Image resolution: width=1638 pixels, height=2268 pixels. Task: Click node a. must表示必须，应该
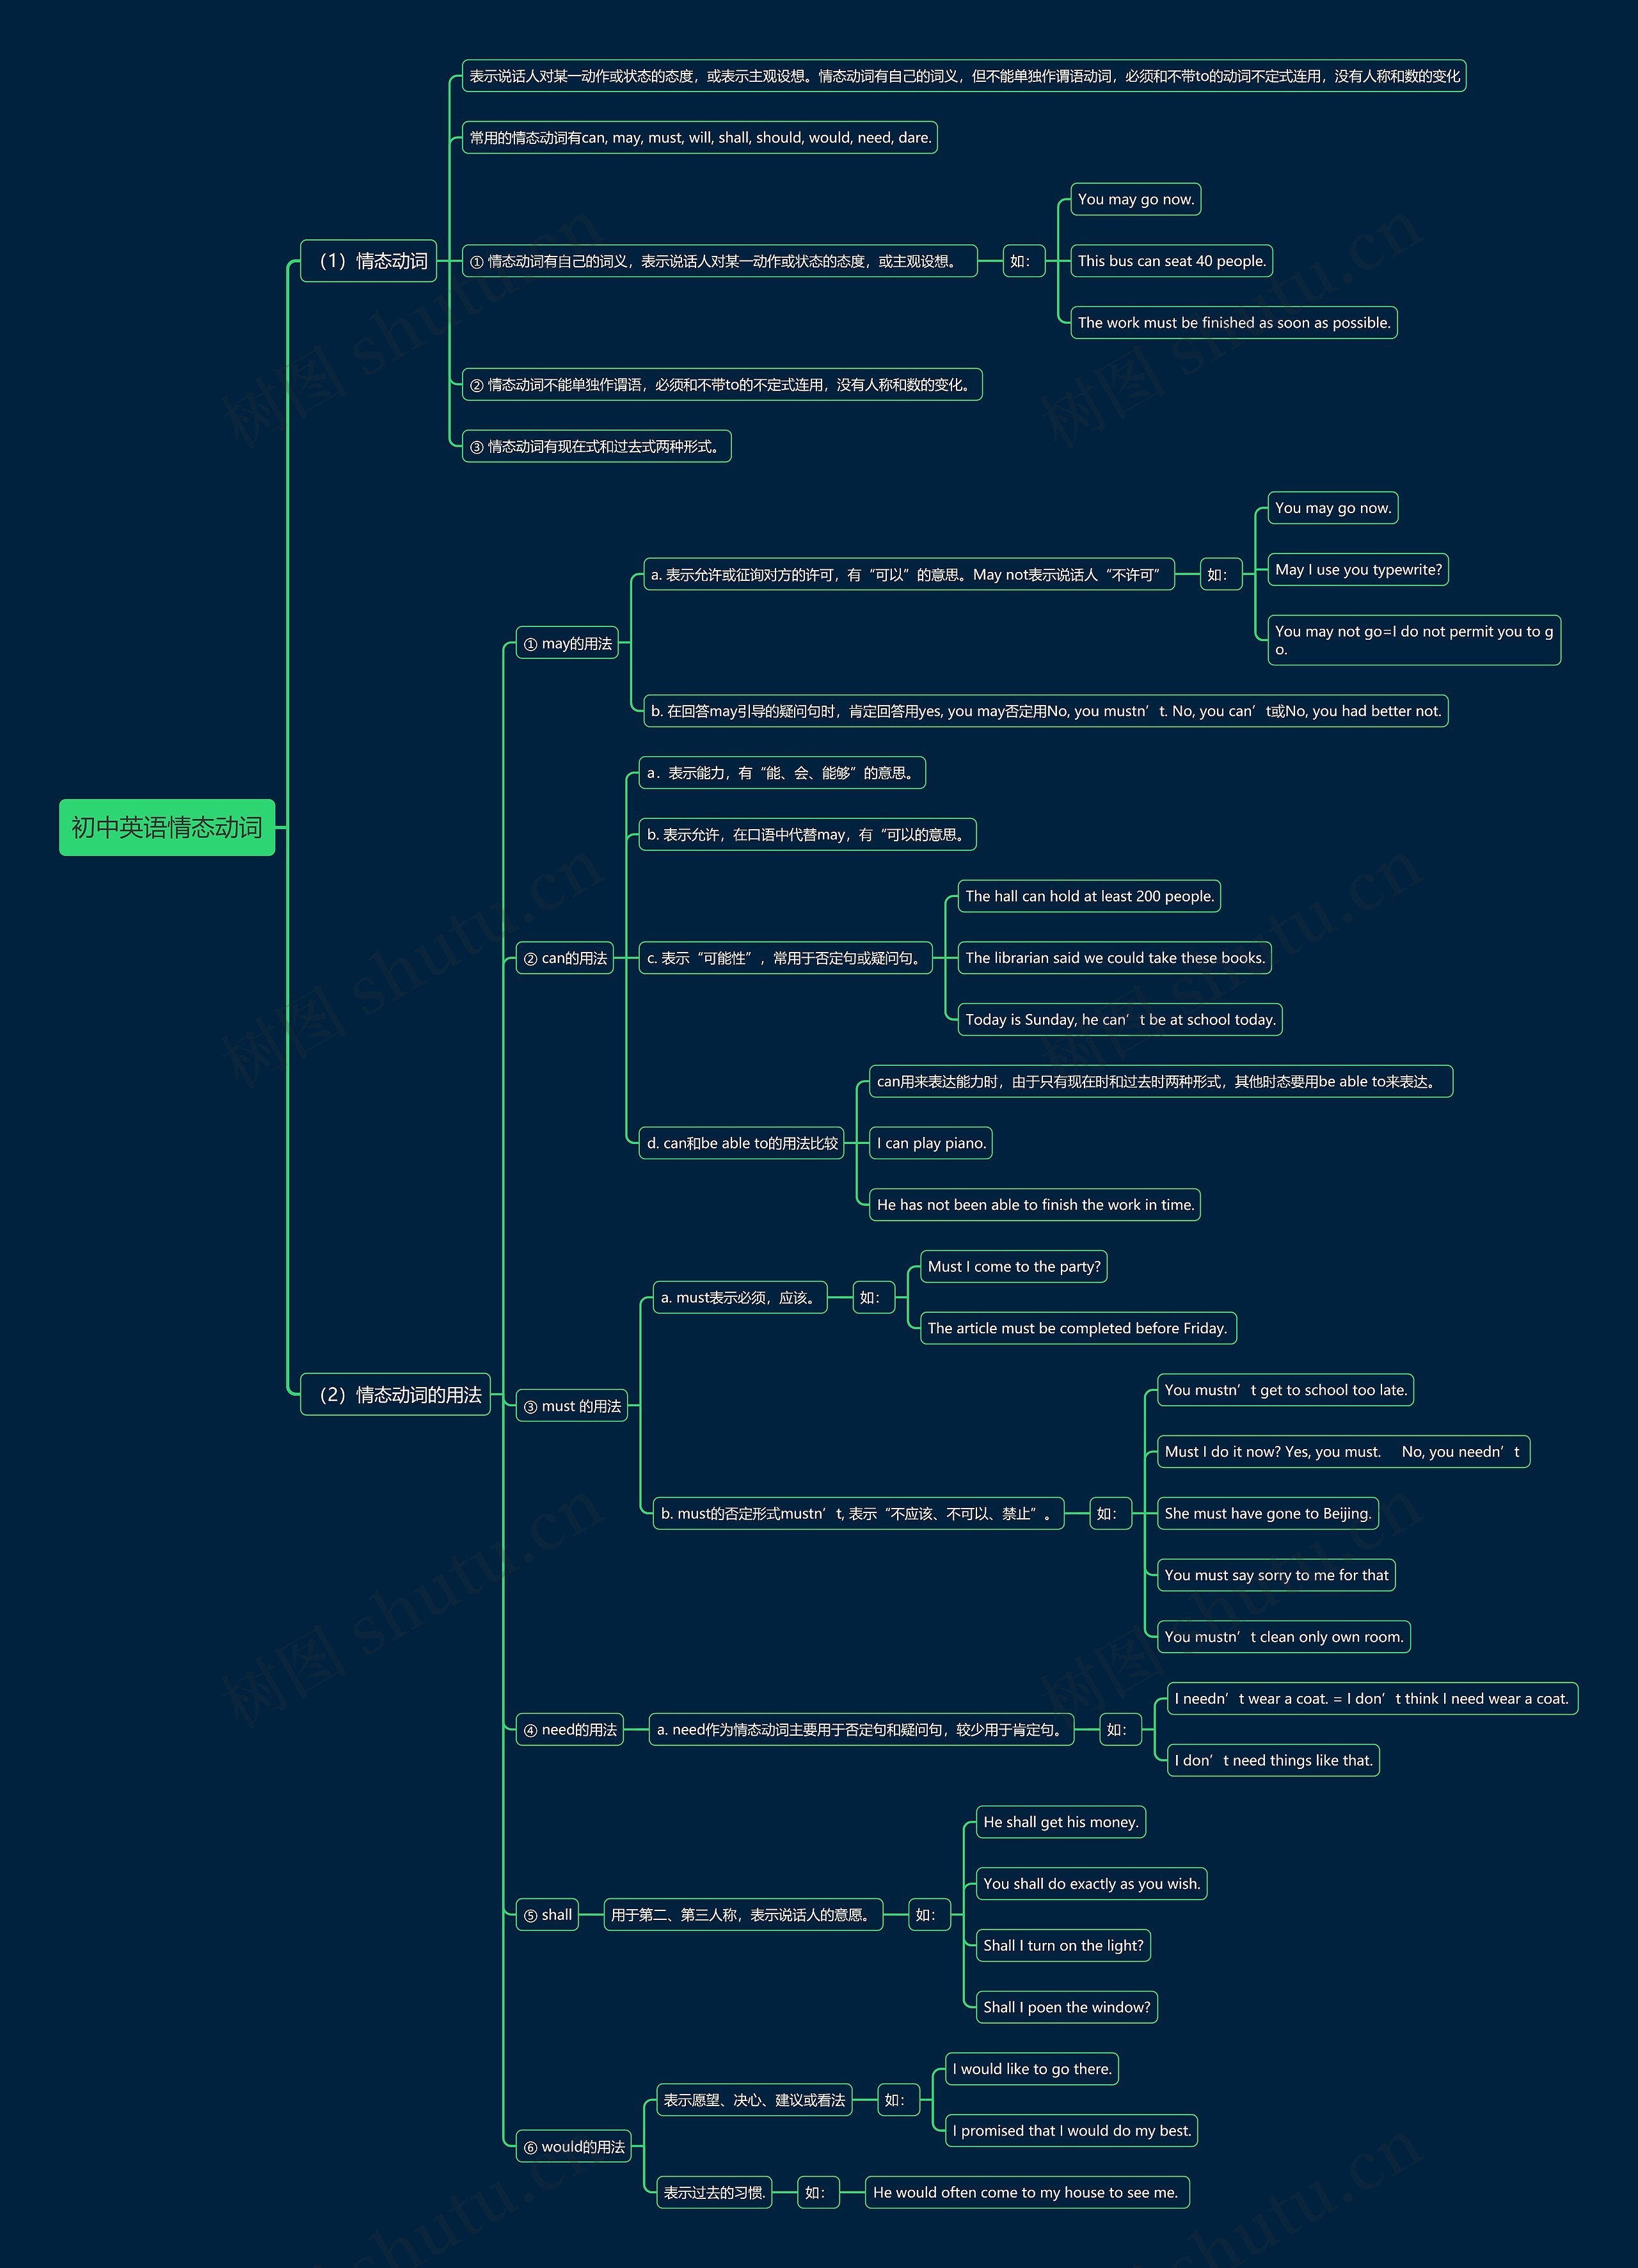(x=740, y=1298)
